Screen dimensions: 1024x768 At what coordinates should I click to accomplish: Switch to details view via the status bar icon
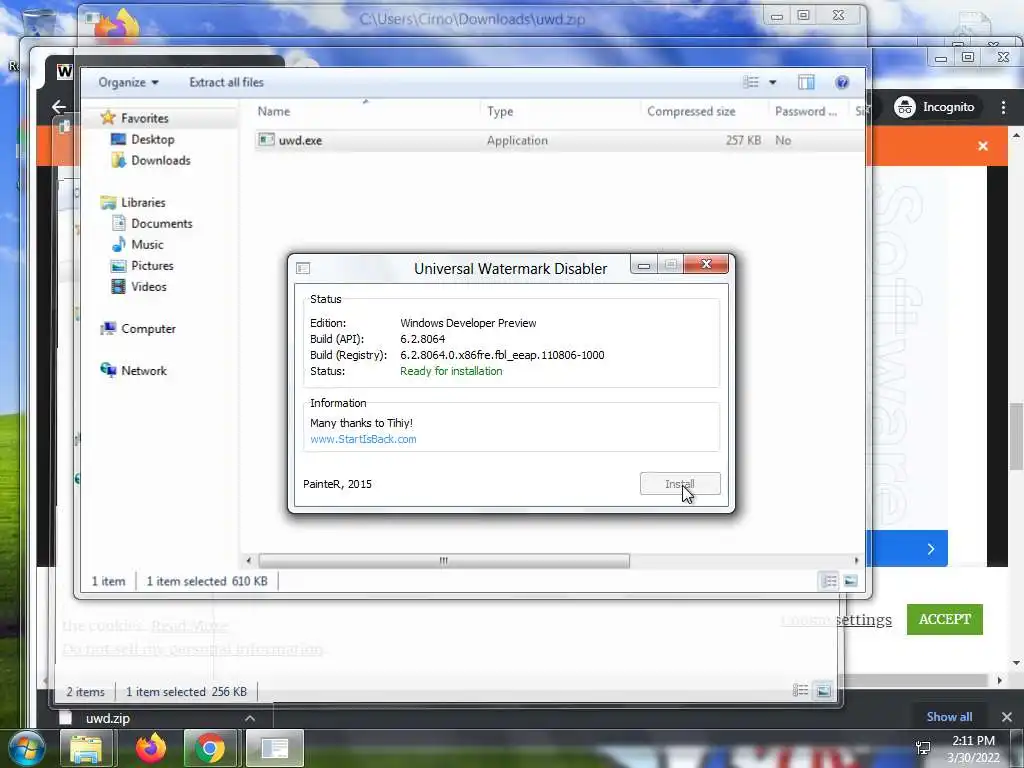tap(829, 581)
